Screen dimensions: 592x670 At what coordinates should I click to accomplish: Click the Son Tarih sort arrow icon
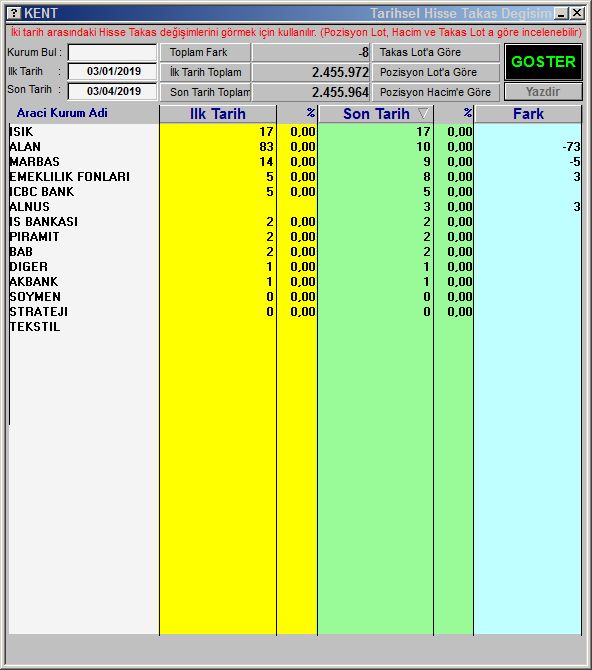tap(423, 114)
